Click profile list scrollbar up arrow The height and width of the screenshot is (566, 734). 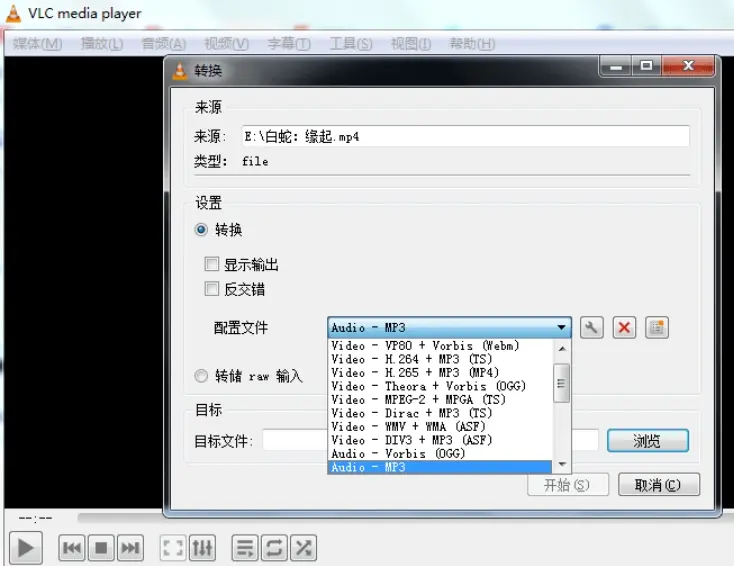562,348
